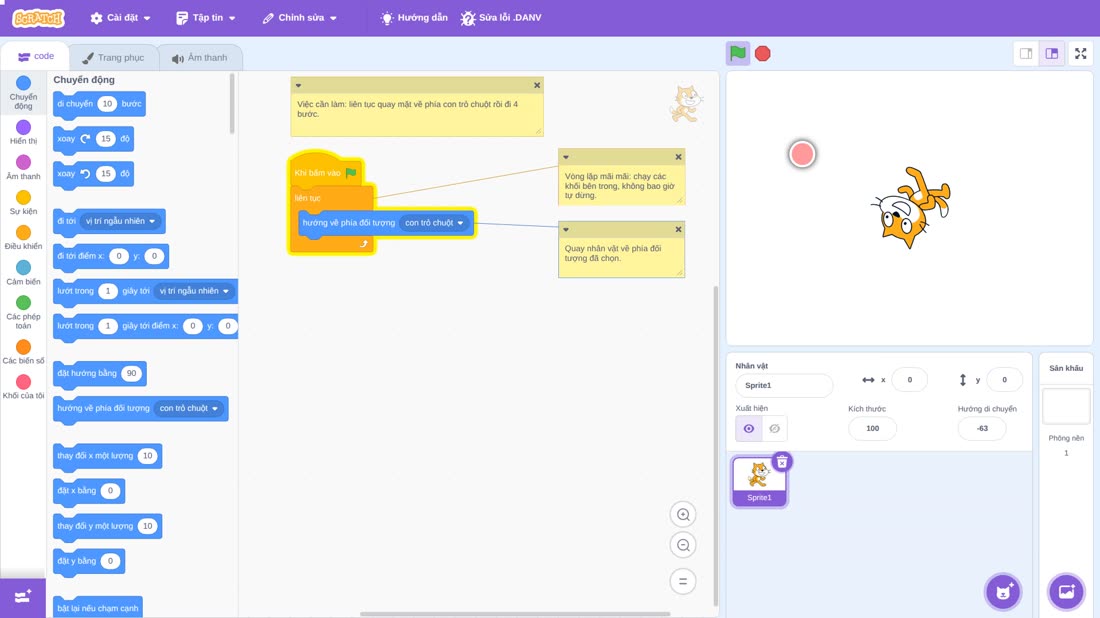
Task: Zoom out of the code workspace
Action: pyautogui.click(x=683, y=546)
